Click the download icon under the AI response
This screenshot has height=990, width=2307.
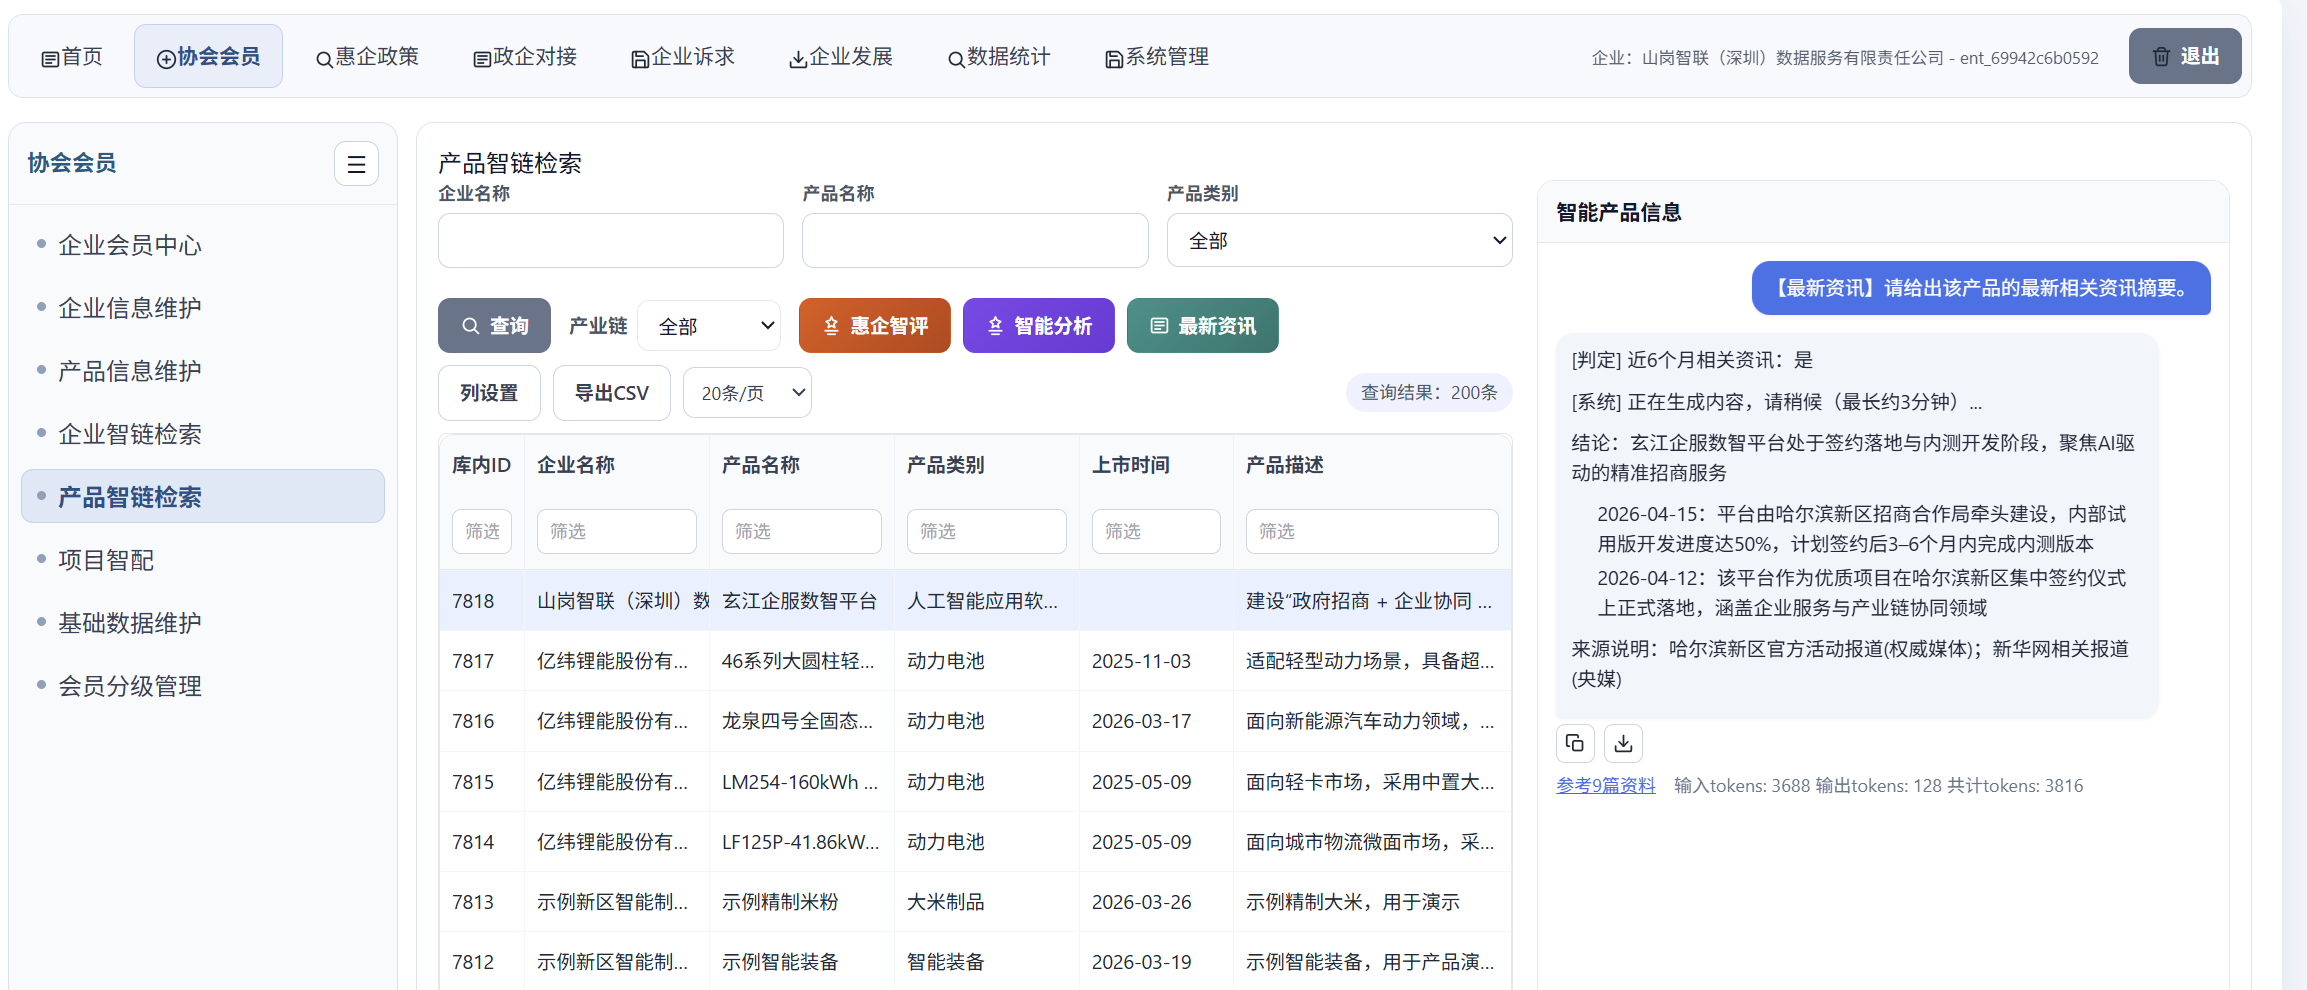(x=1623, y=743)
